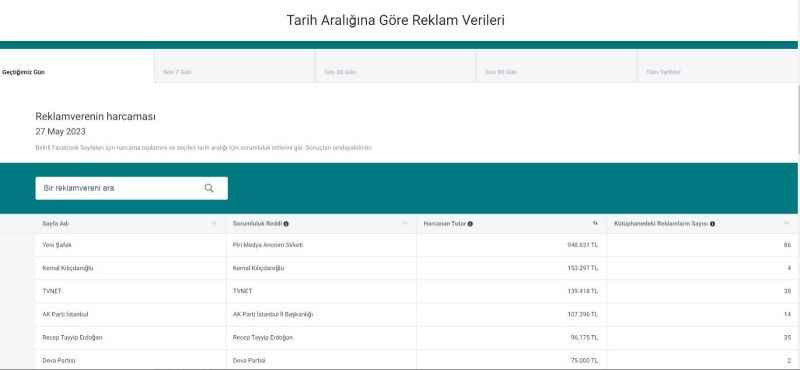Click the 27 May 2023 date text
The width and height of the screenshot is (800, 370).
[x=61, y=132]
